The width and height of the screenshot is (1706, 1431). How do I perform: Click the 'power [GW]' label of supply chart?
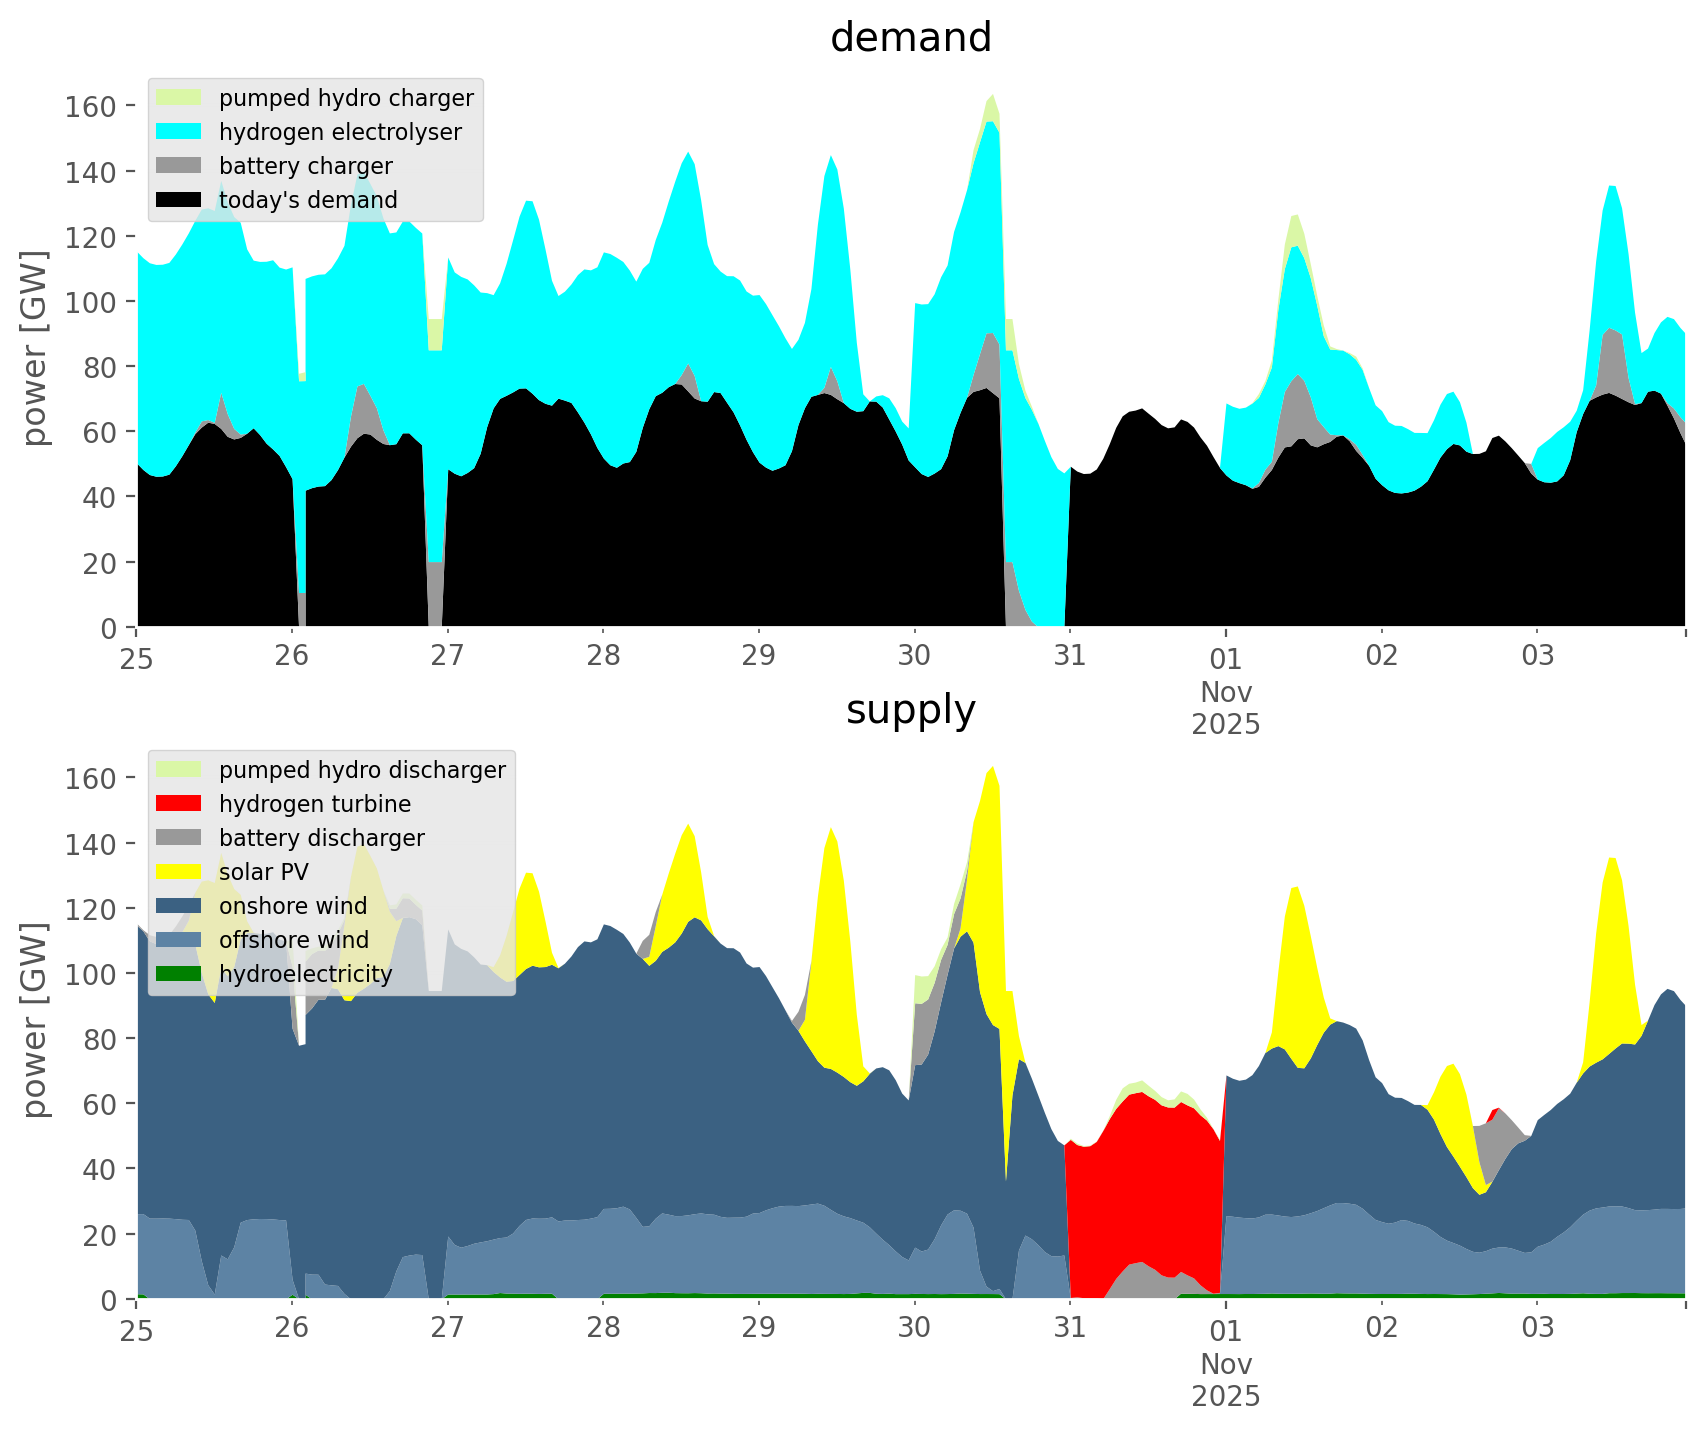35,1020
